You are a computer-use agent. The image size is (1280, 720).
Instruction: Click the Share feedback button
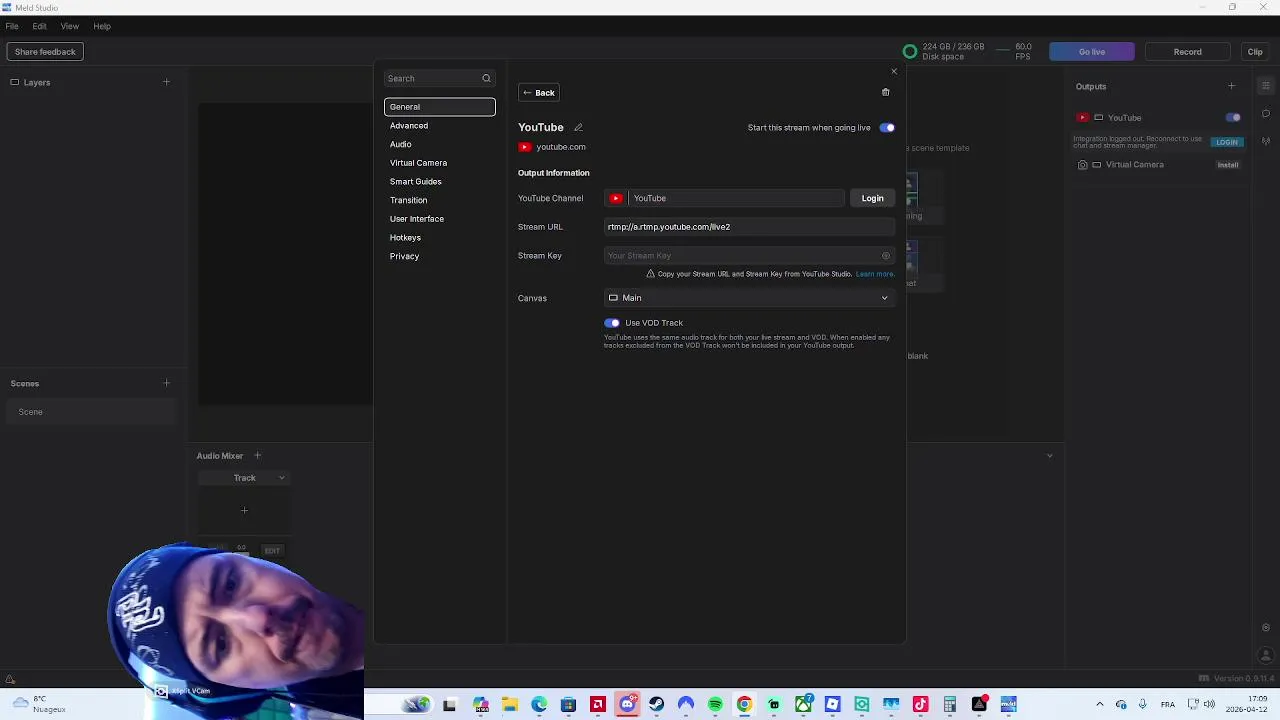(45, 52)
